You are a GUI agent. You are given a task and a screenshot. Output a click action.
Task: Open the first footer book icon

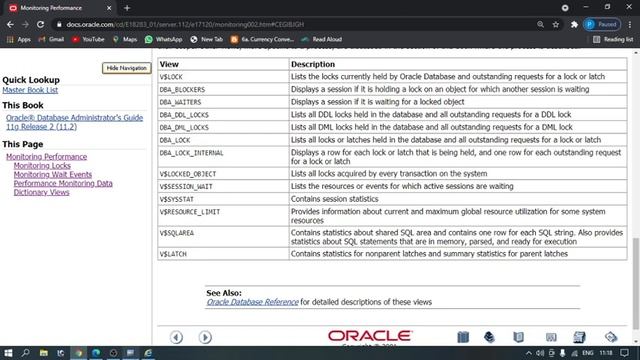point(463,337)
